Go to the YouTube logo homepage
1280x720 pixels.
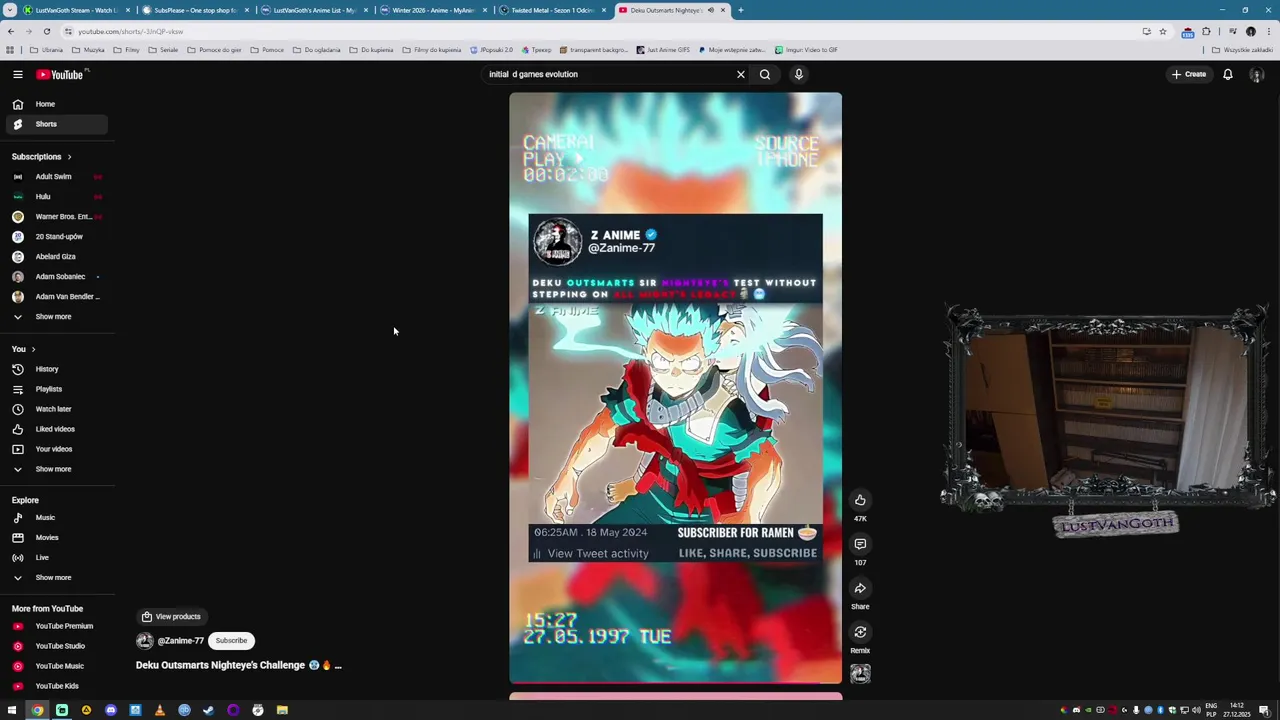60,74
